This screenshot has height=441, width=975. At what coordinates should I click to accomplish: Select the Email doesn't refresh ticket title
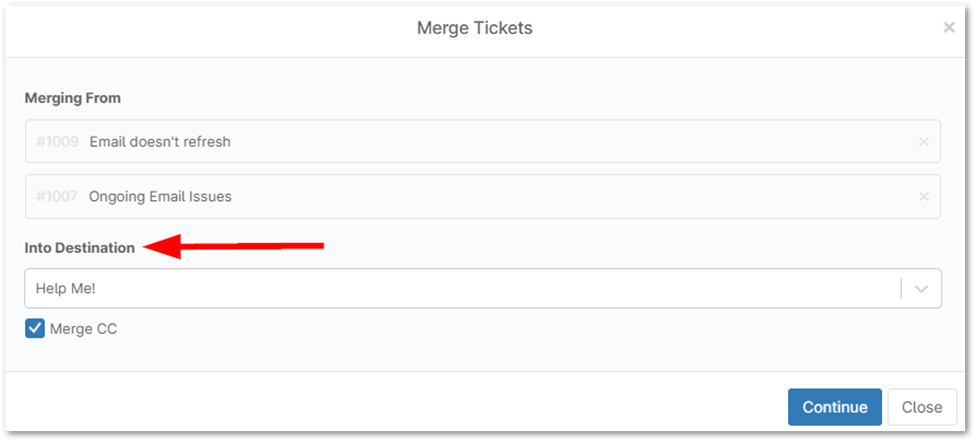[160, 142]
